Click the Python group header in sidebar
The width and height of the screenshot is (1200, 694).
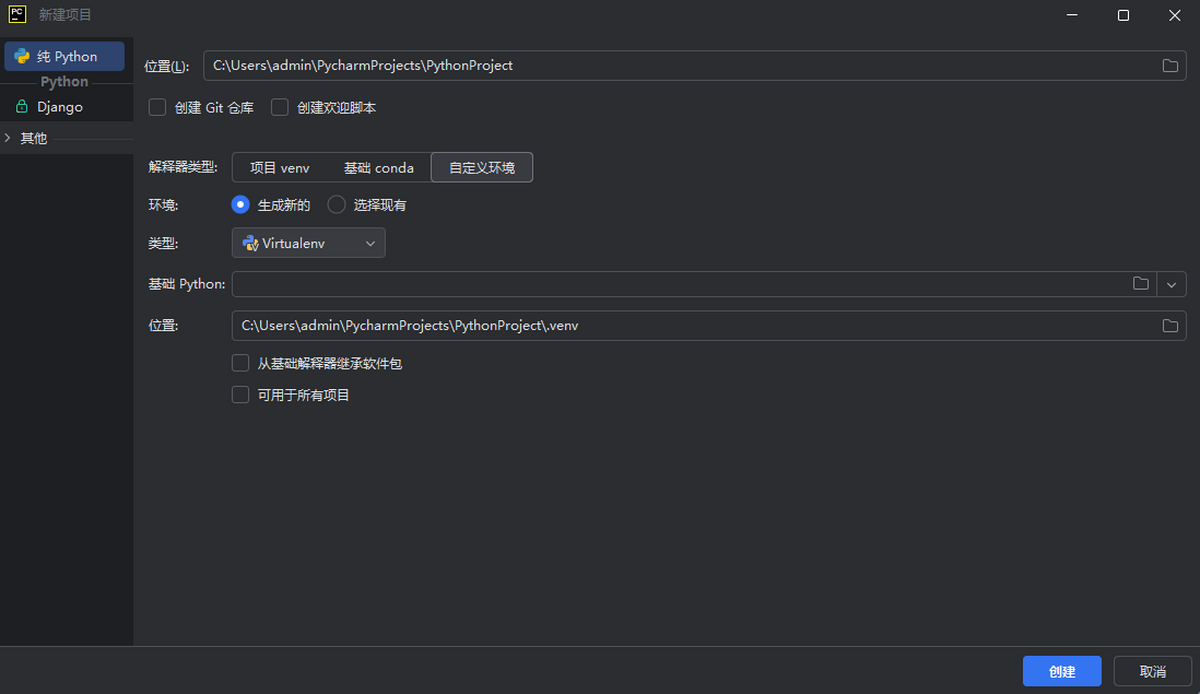(65, 82)
